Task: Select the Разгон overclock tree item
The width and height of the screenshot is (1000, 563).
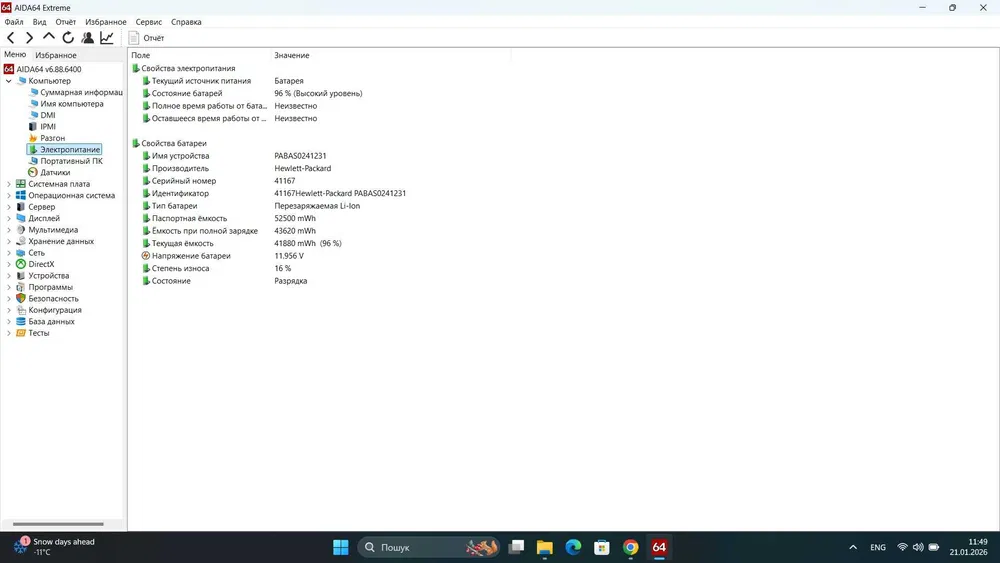Action: click(x=52, y=138)
